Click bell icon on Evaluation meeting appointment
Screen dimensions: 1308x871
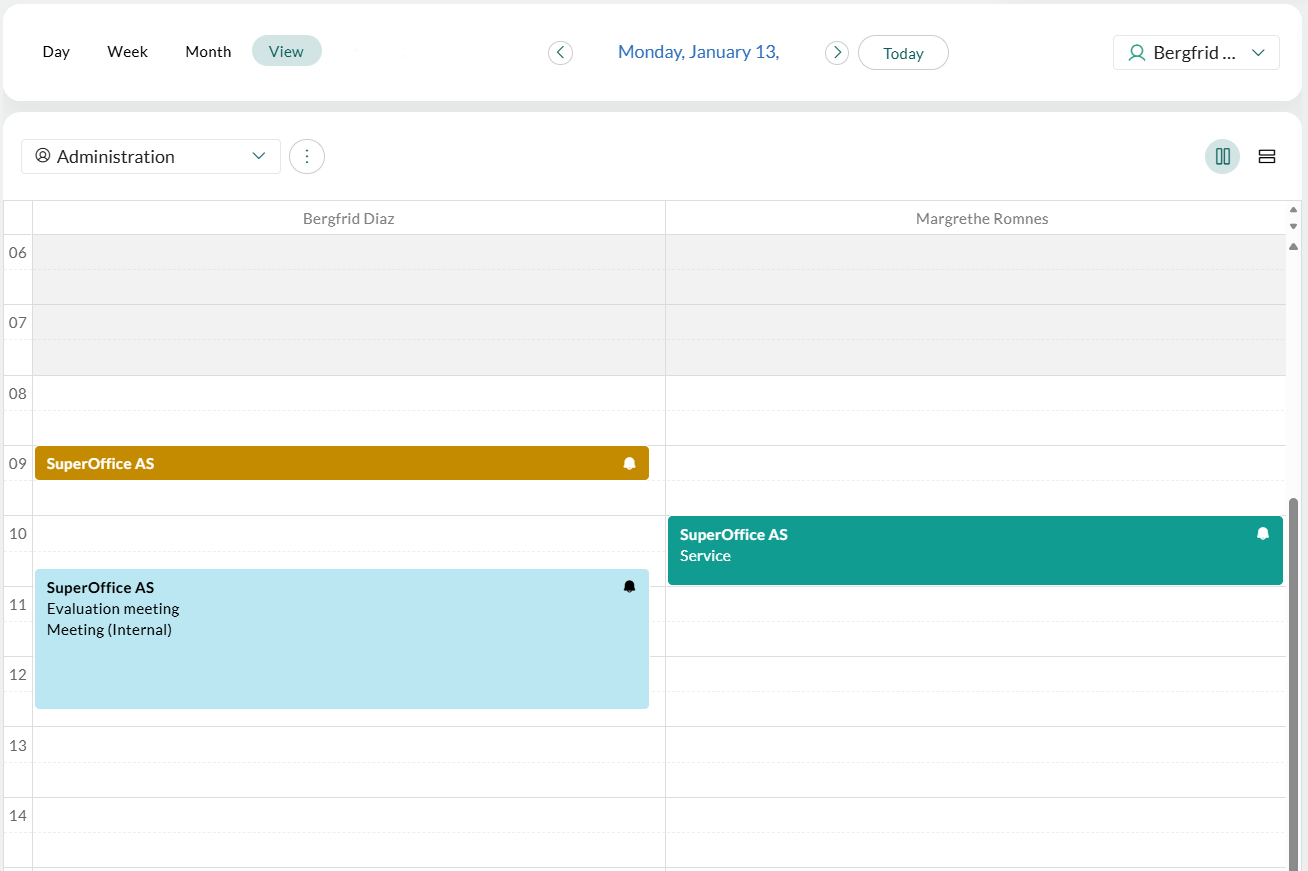tap(629, 587)
